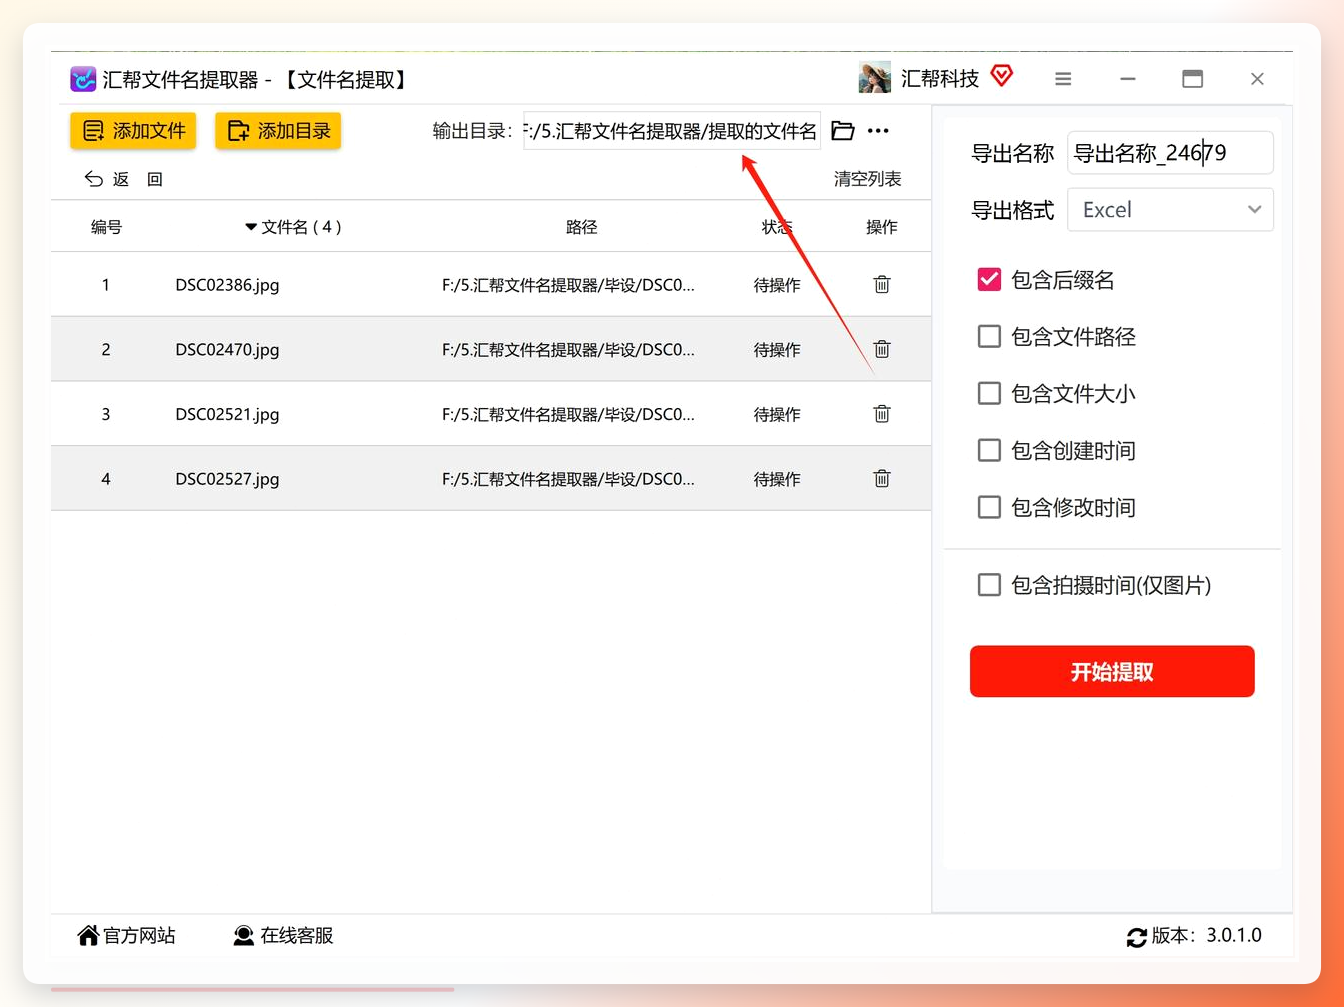1344x1007 pixels.
Task: Enable 包含修改时间 checkbox
Action: coord(989,508)
